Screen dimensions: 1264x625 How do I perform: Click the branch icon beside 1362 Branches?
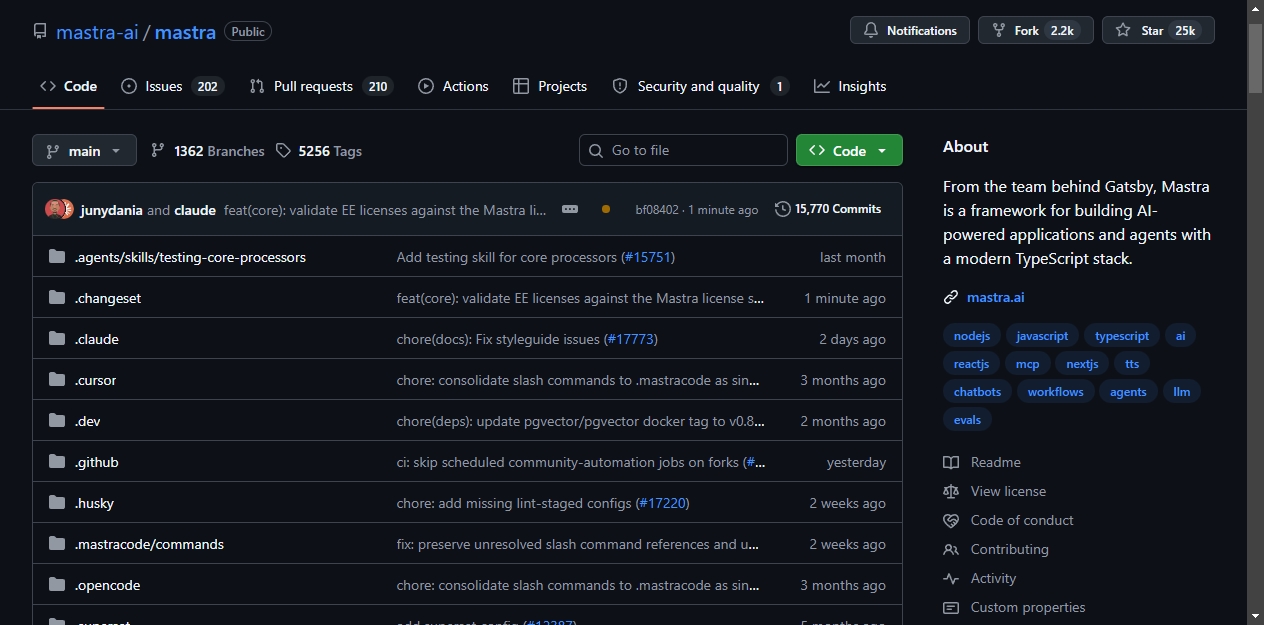(x=158, y=151)
